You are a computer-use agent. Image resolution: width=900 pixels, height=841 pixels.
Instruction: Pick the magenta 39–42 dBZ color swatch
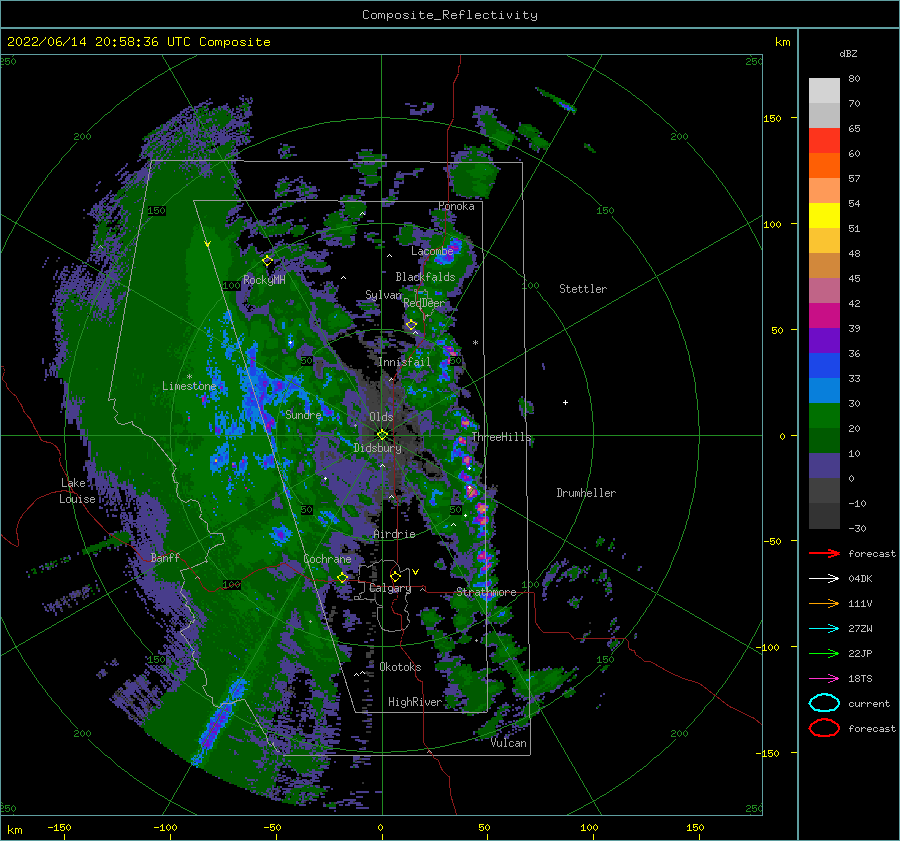click(824, 316)
